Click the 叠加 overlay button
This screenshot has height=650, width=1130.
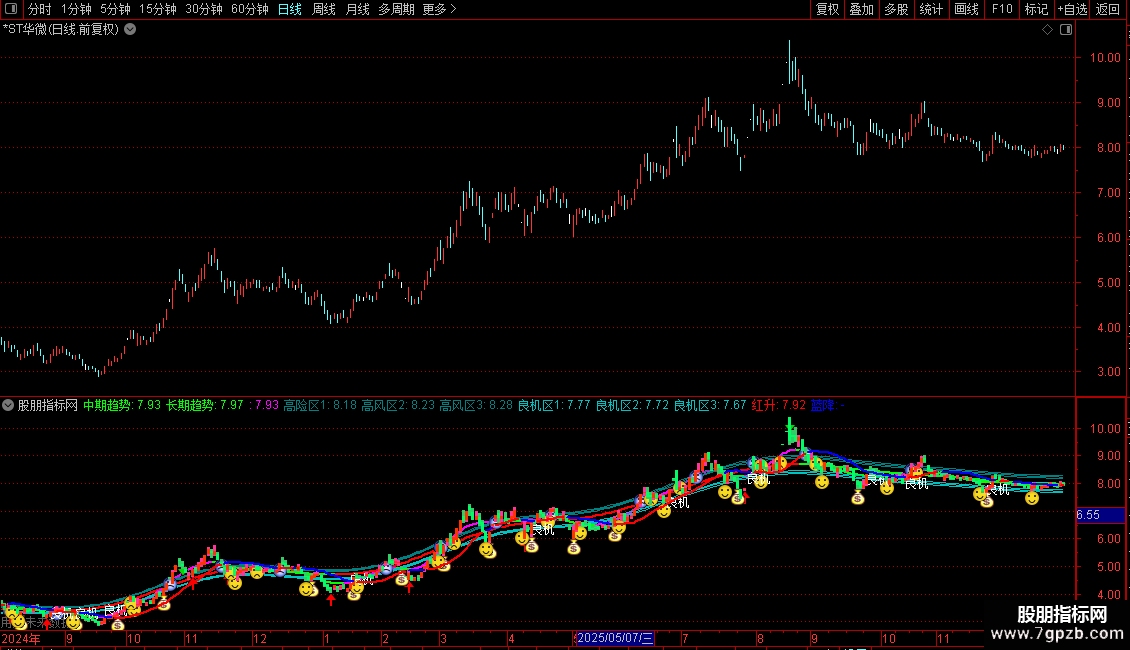[862, 9]
